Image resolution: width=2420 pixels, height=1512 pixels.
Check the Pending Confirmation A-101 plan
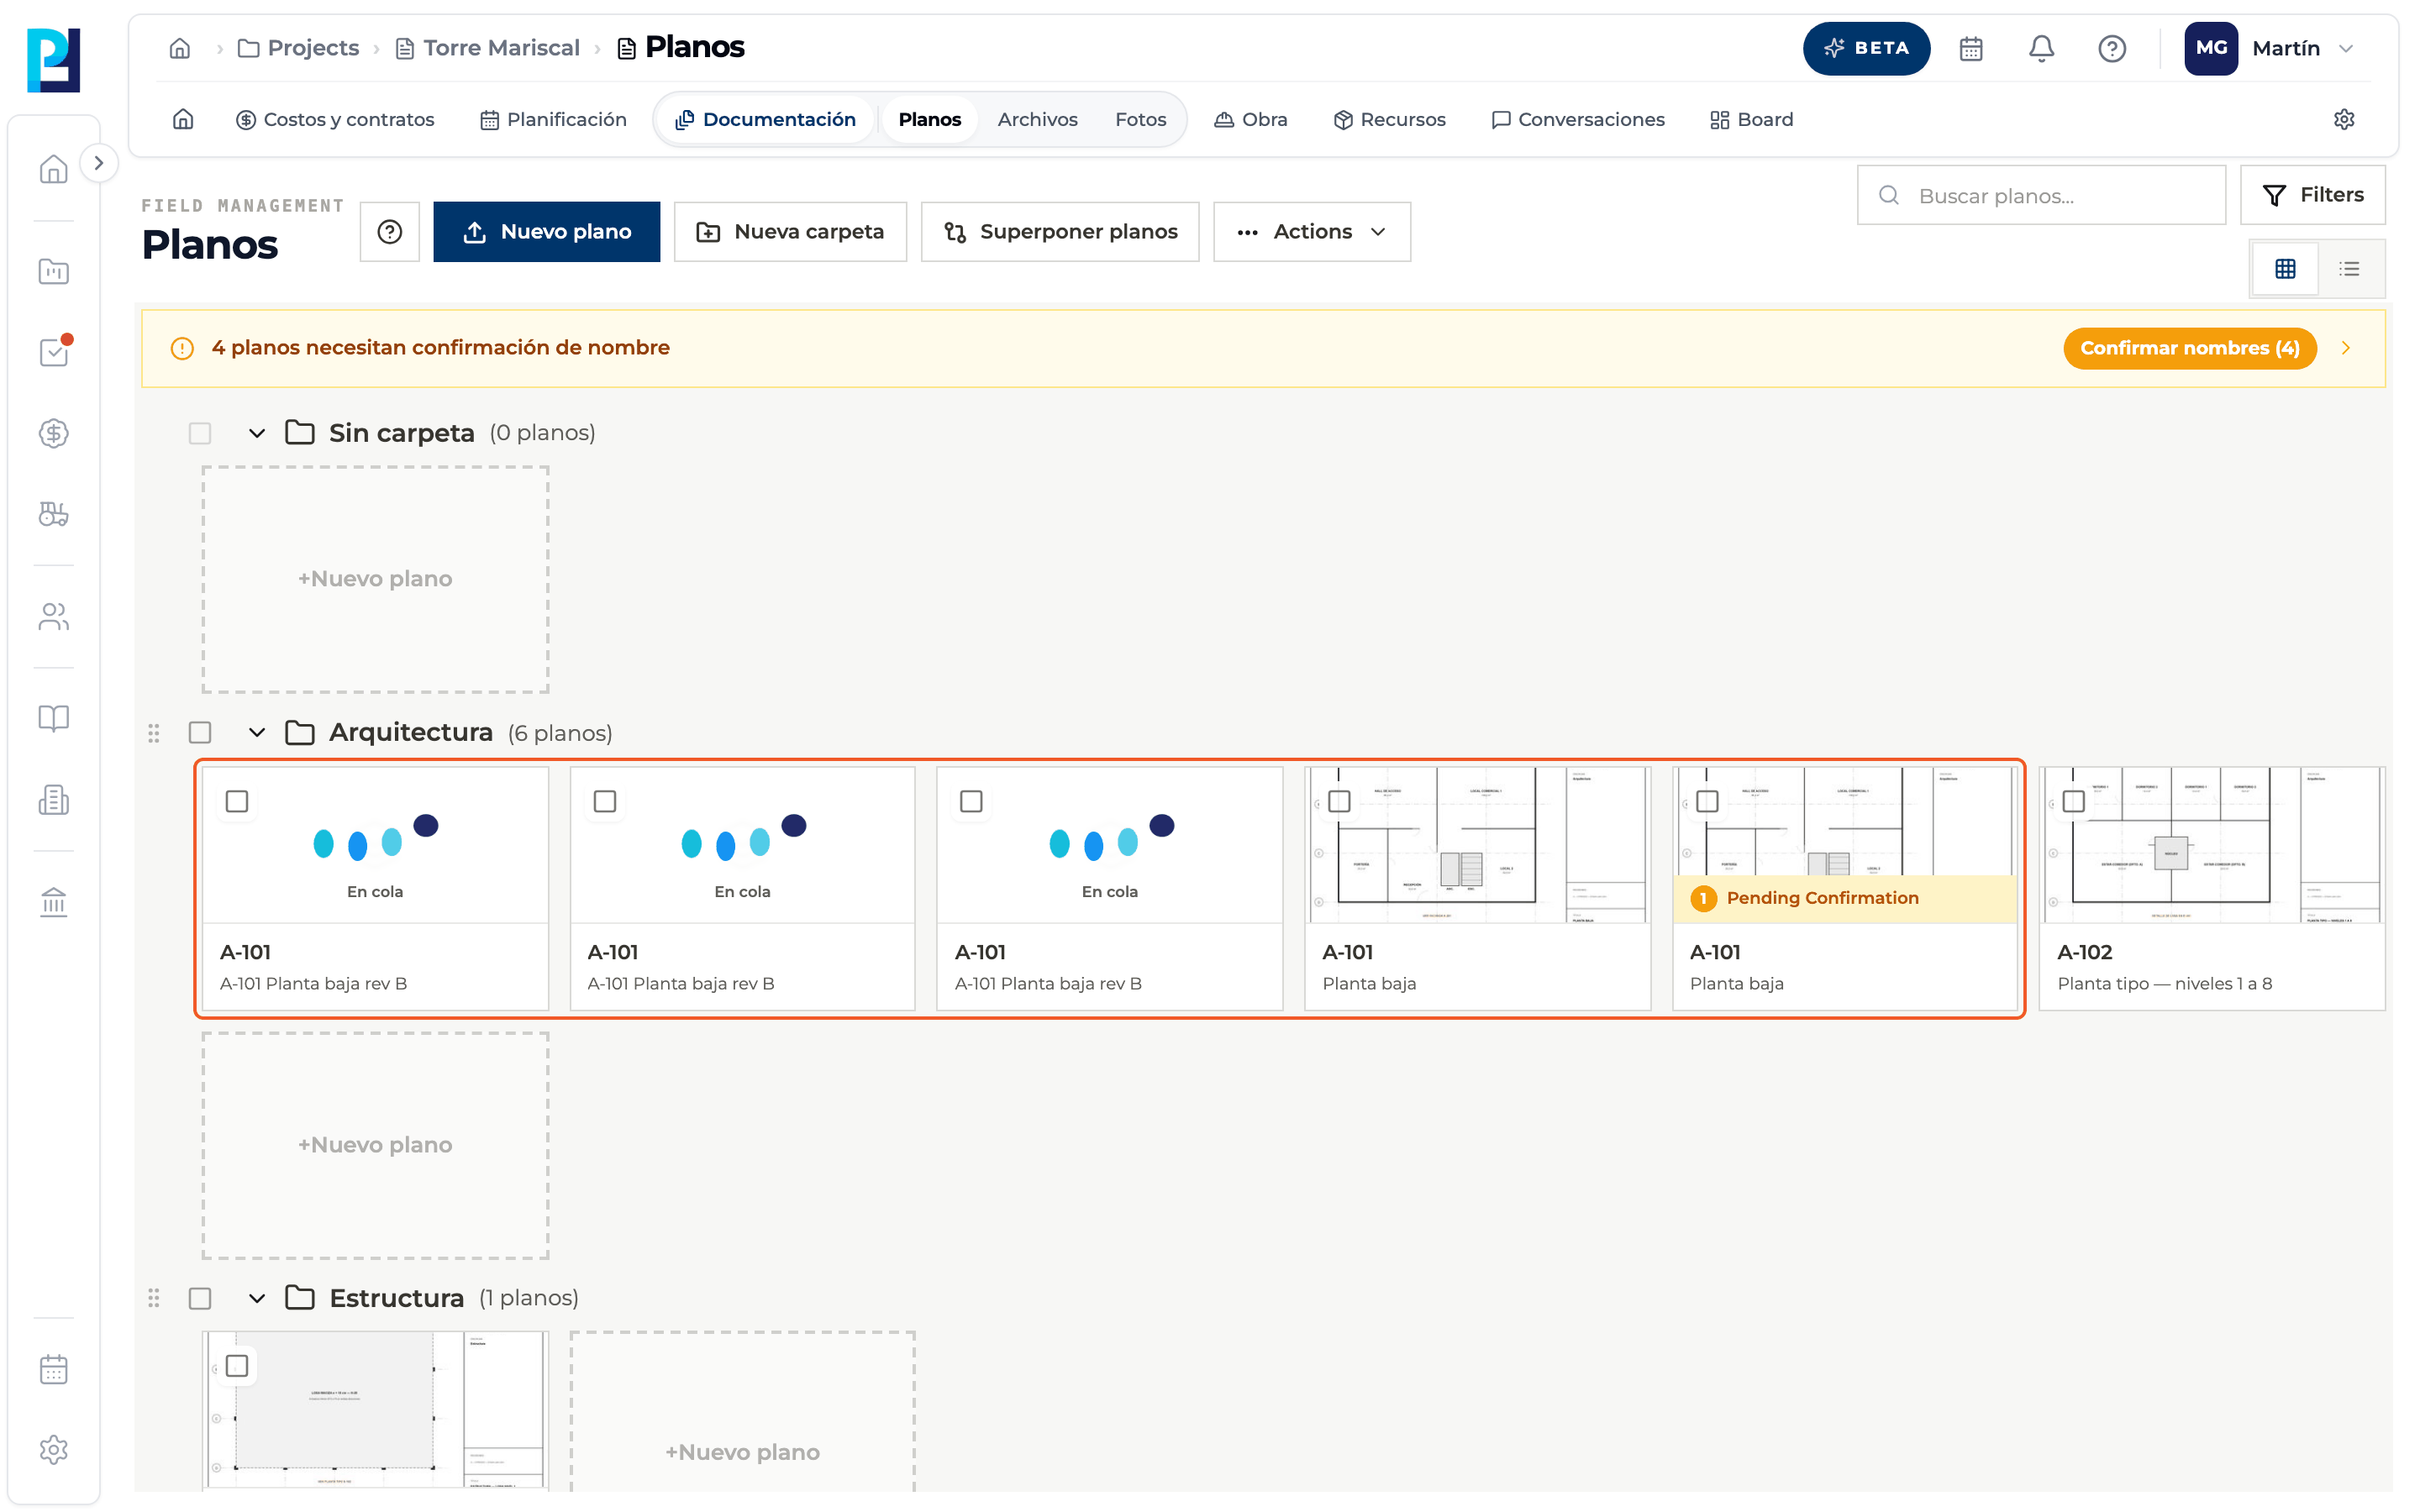tap(1707, 801)
